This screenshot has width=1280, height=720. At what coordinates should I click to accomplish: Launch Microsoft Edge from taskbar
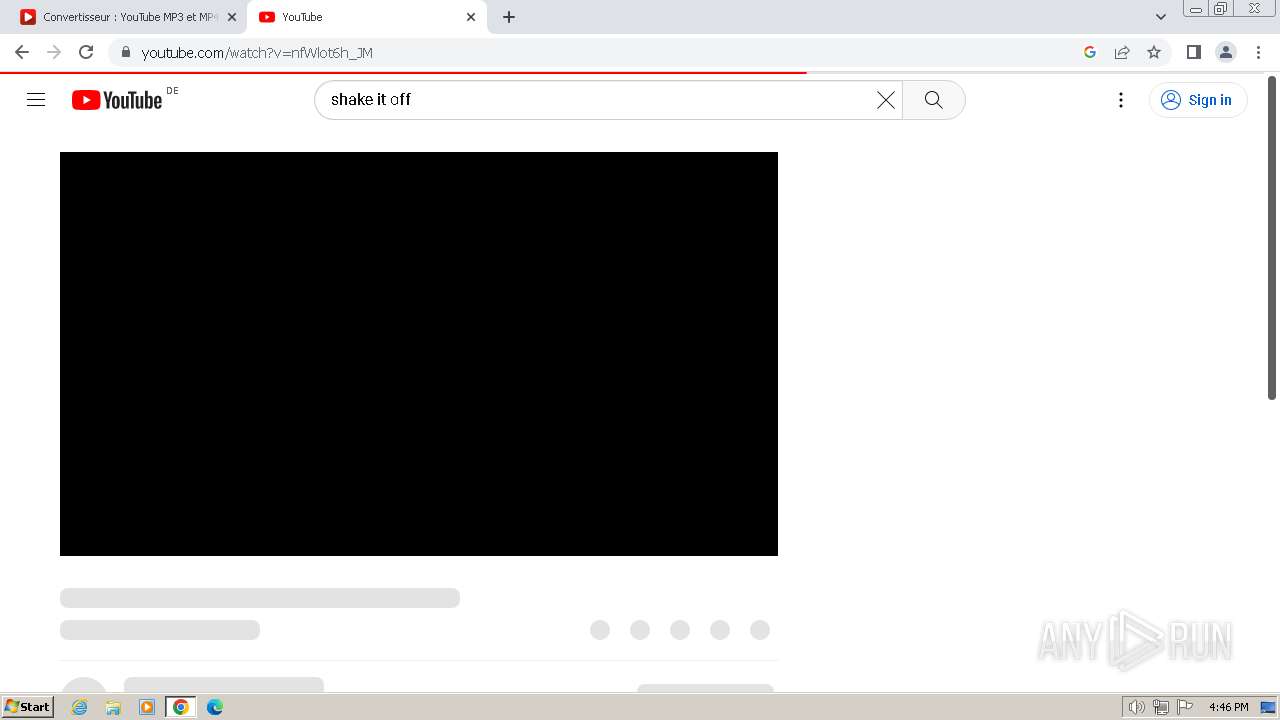pos(215,707)
